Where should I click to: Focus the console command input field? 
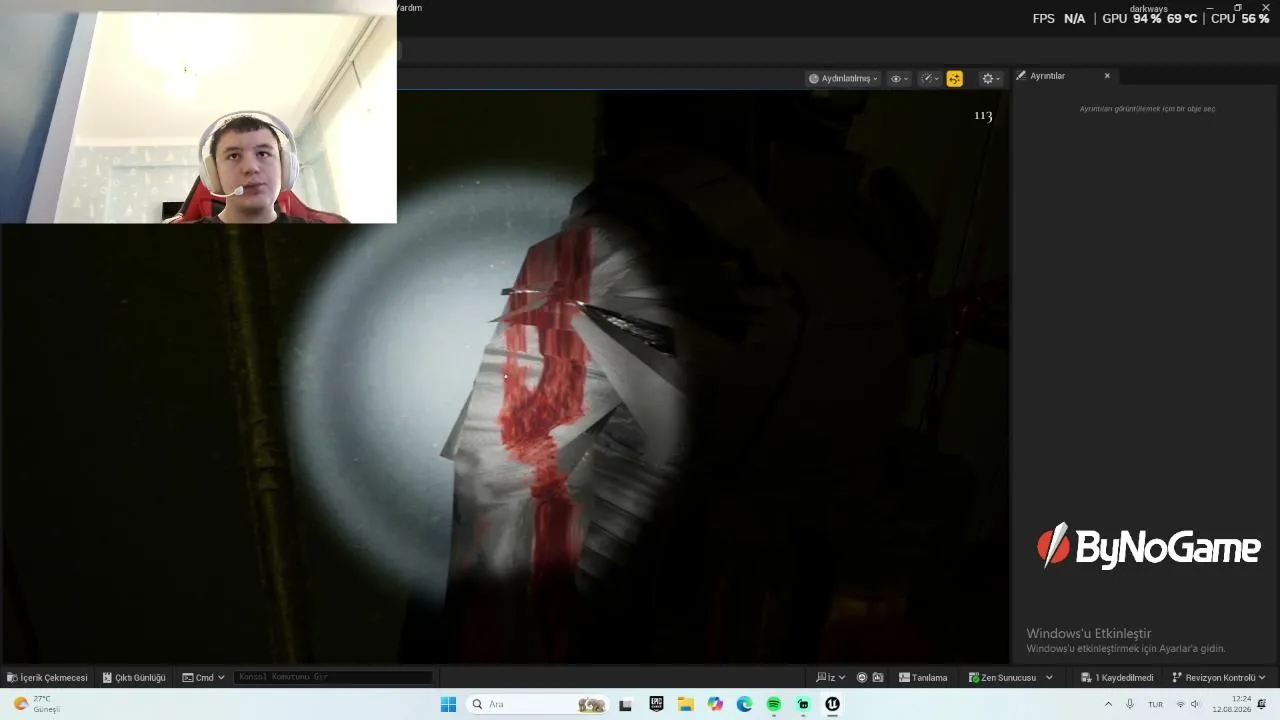[333, 677]
